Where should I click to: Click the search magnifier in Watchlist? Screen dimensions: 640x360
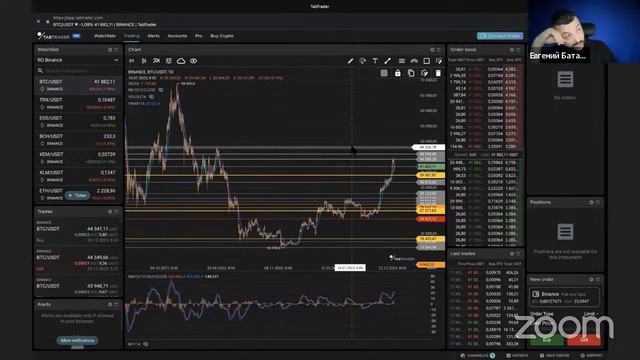click(x=40, y=71)
